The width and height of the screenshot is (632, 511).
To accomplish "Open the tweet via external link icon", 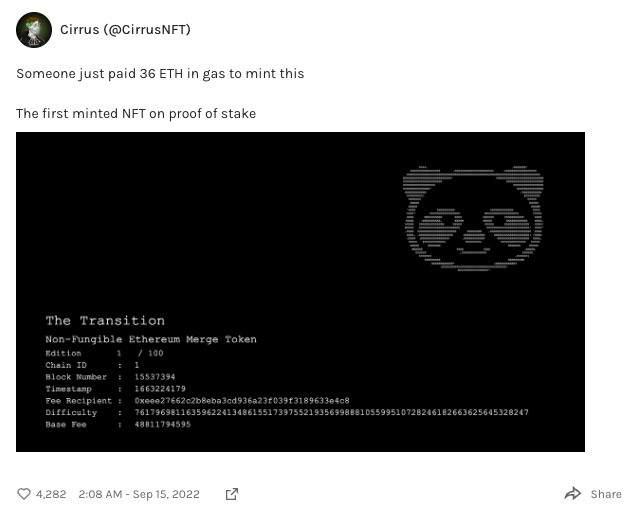I will pos(232,494).
